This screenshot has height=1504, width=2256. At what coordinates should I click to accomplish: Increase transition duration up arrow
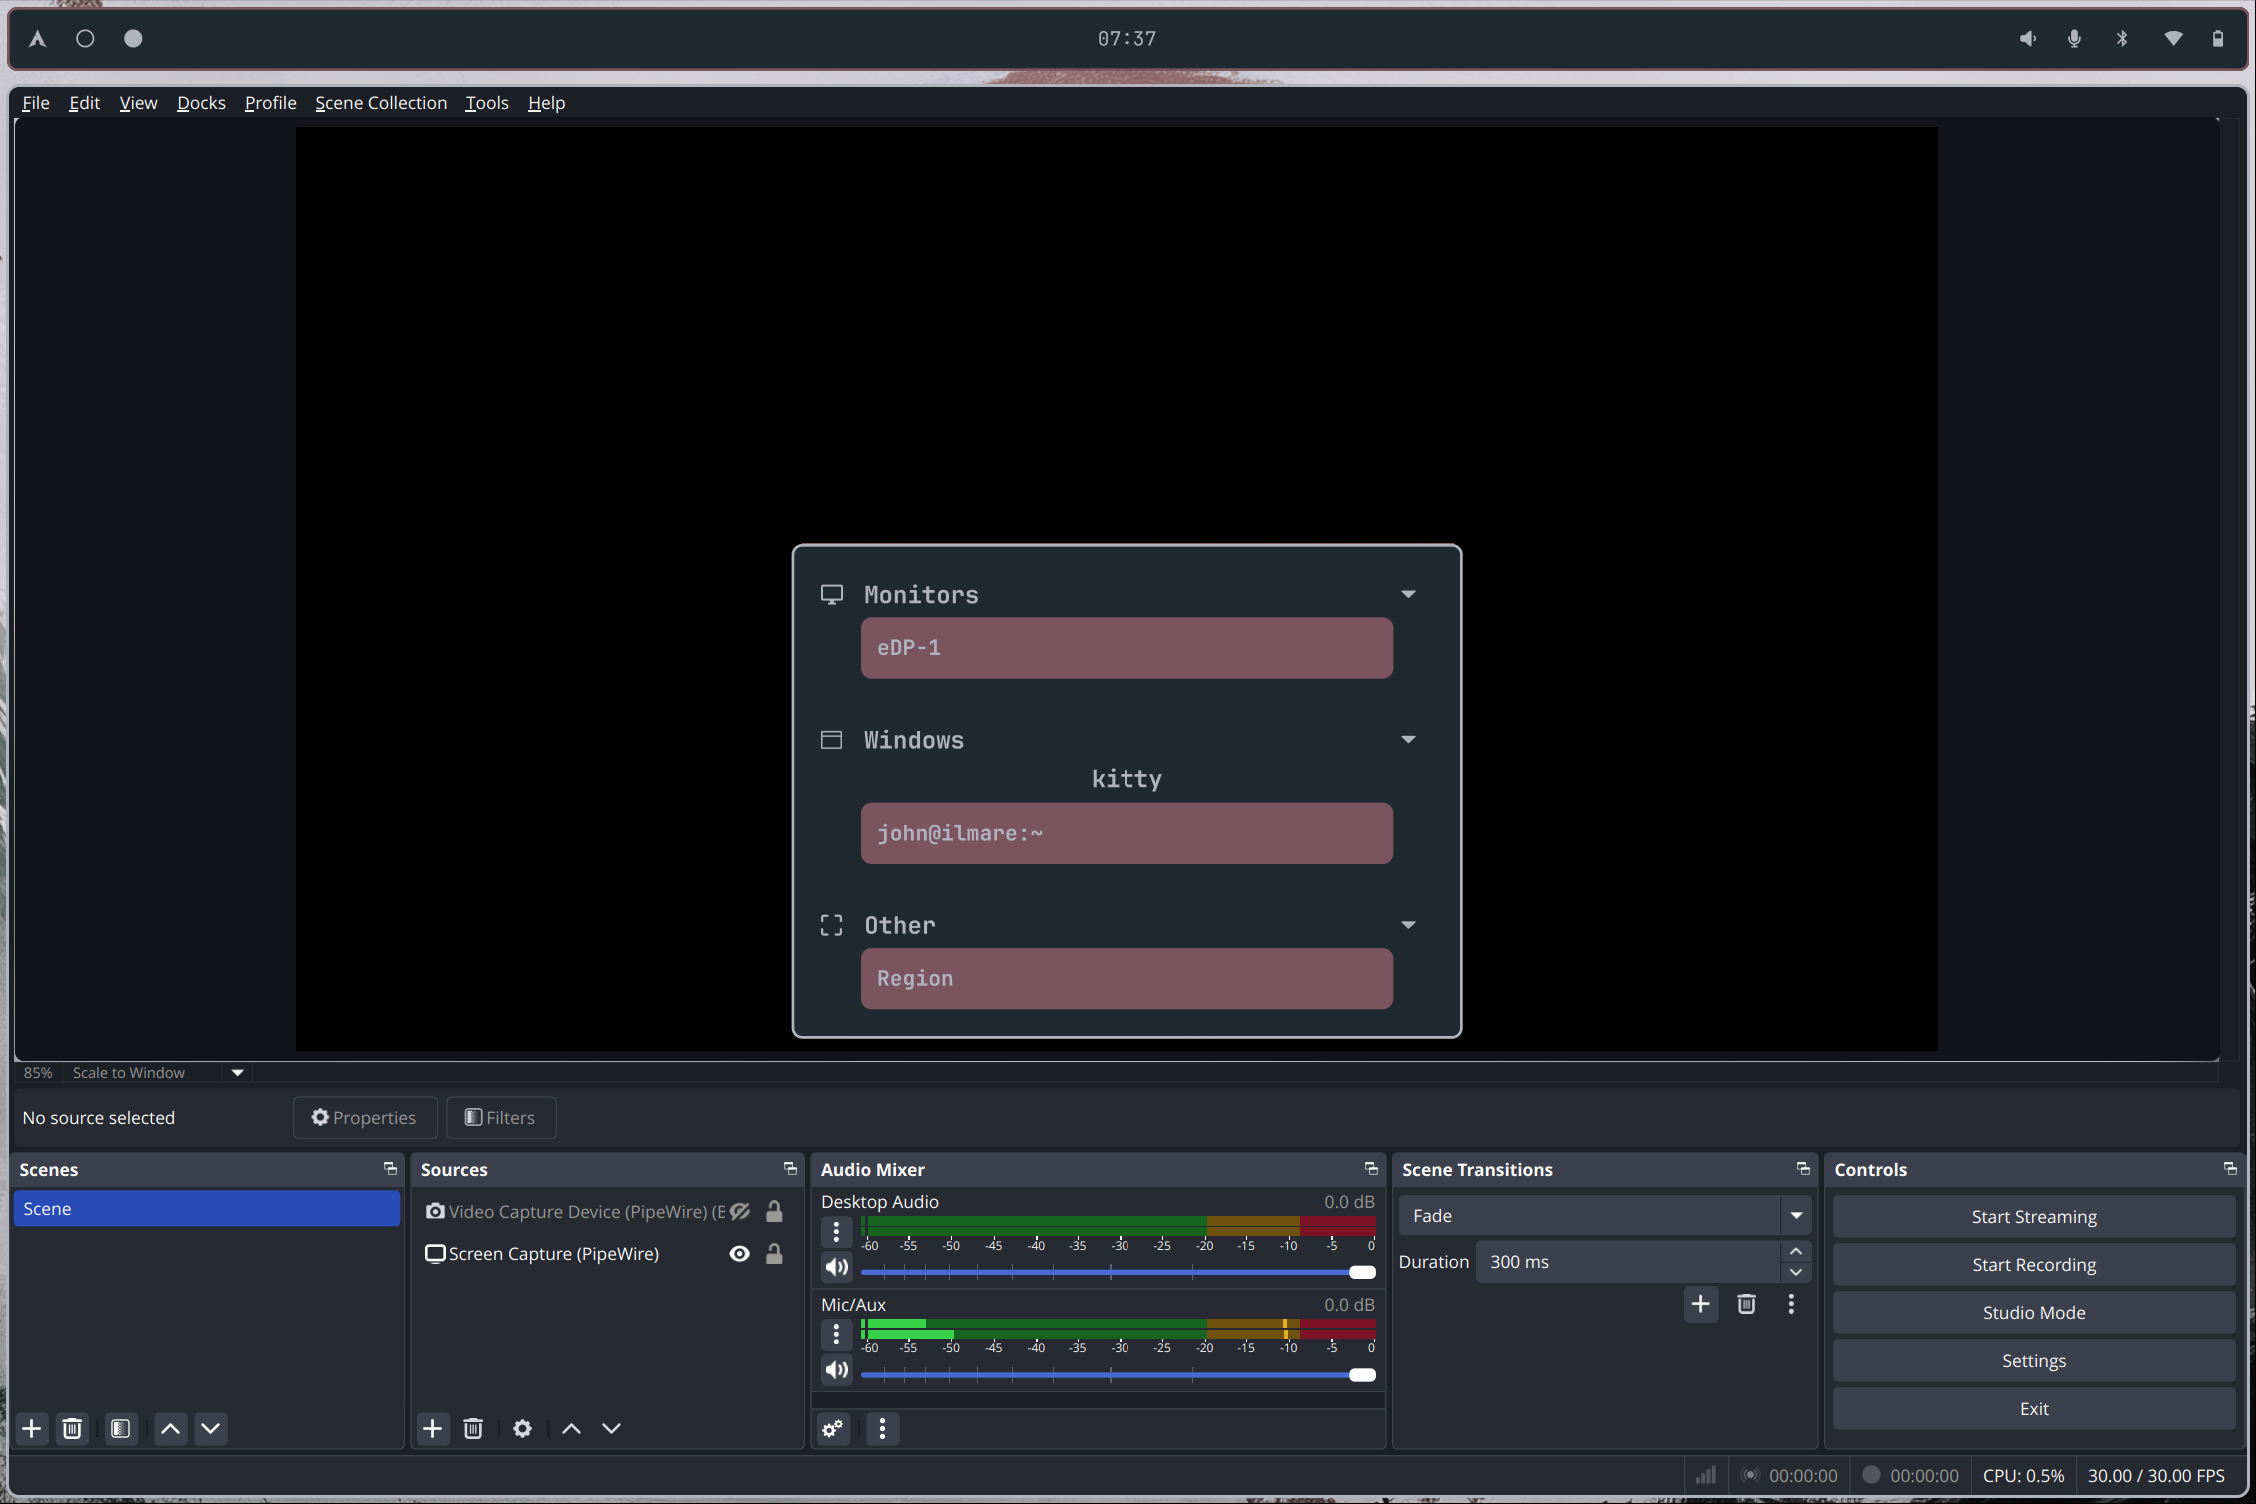coord(1796,1252)
